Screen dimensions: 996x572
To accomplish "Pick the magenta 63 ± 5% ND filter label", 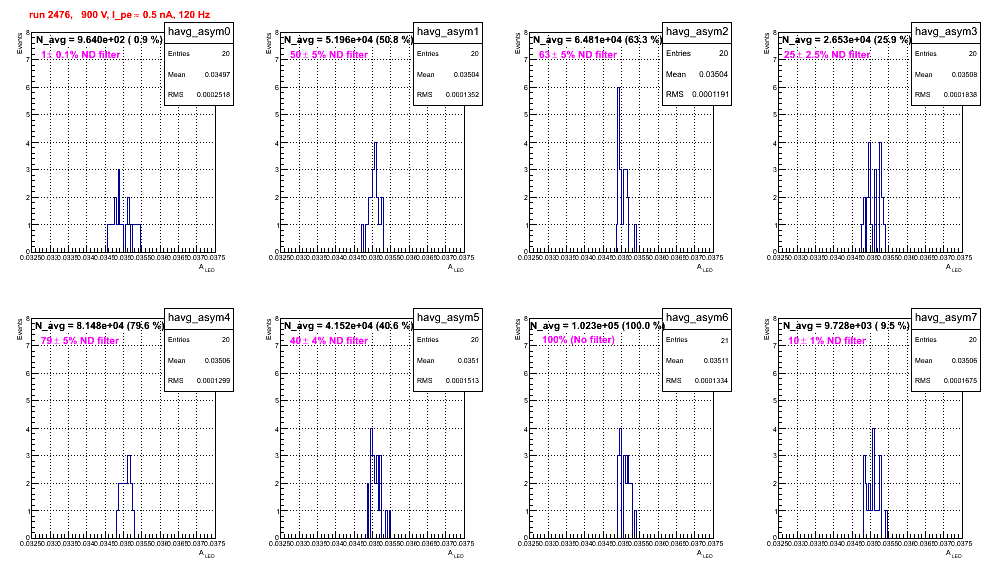I will tap(578, 55).
